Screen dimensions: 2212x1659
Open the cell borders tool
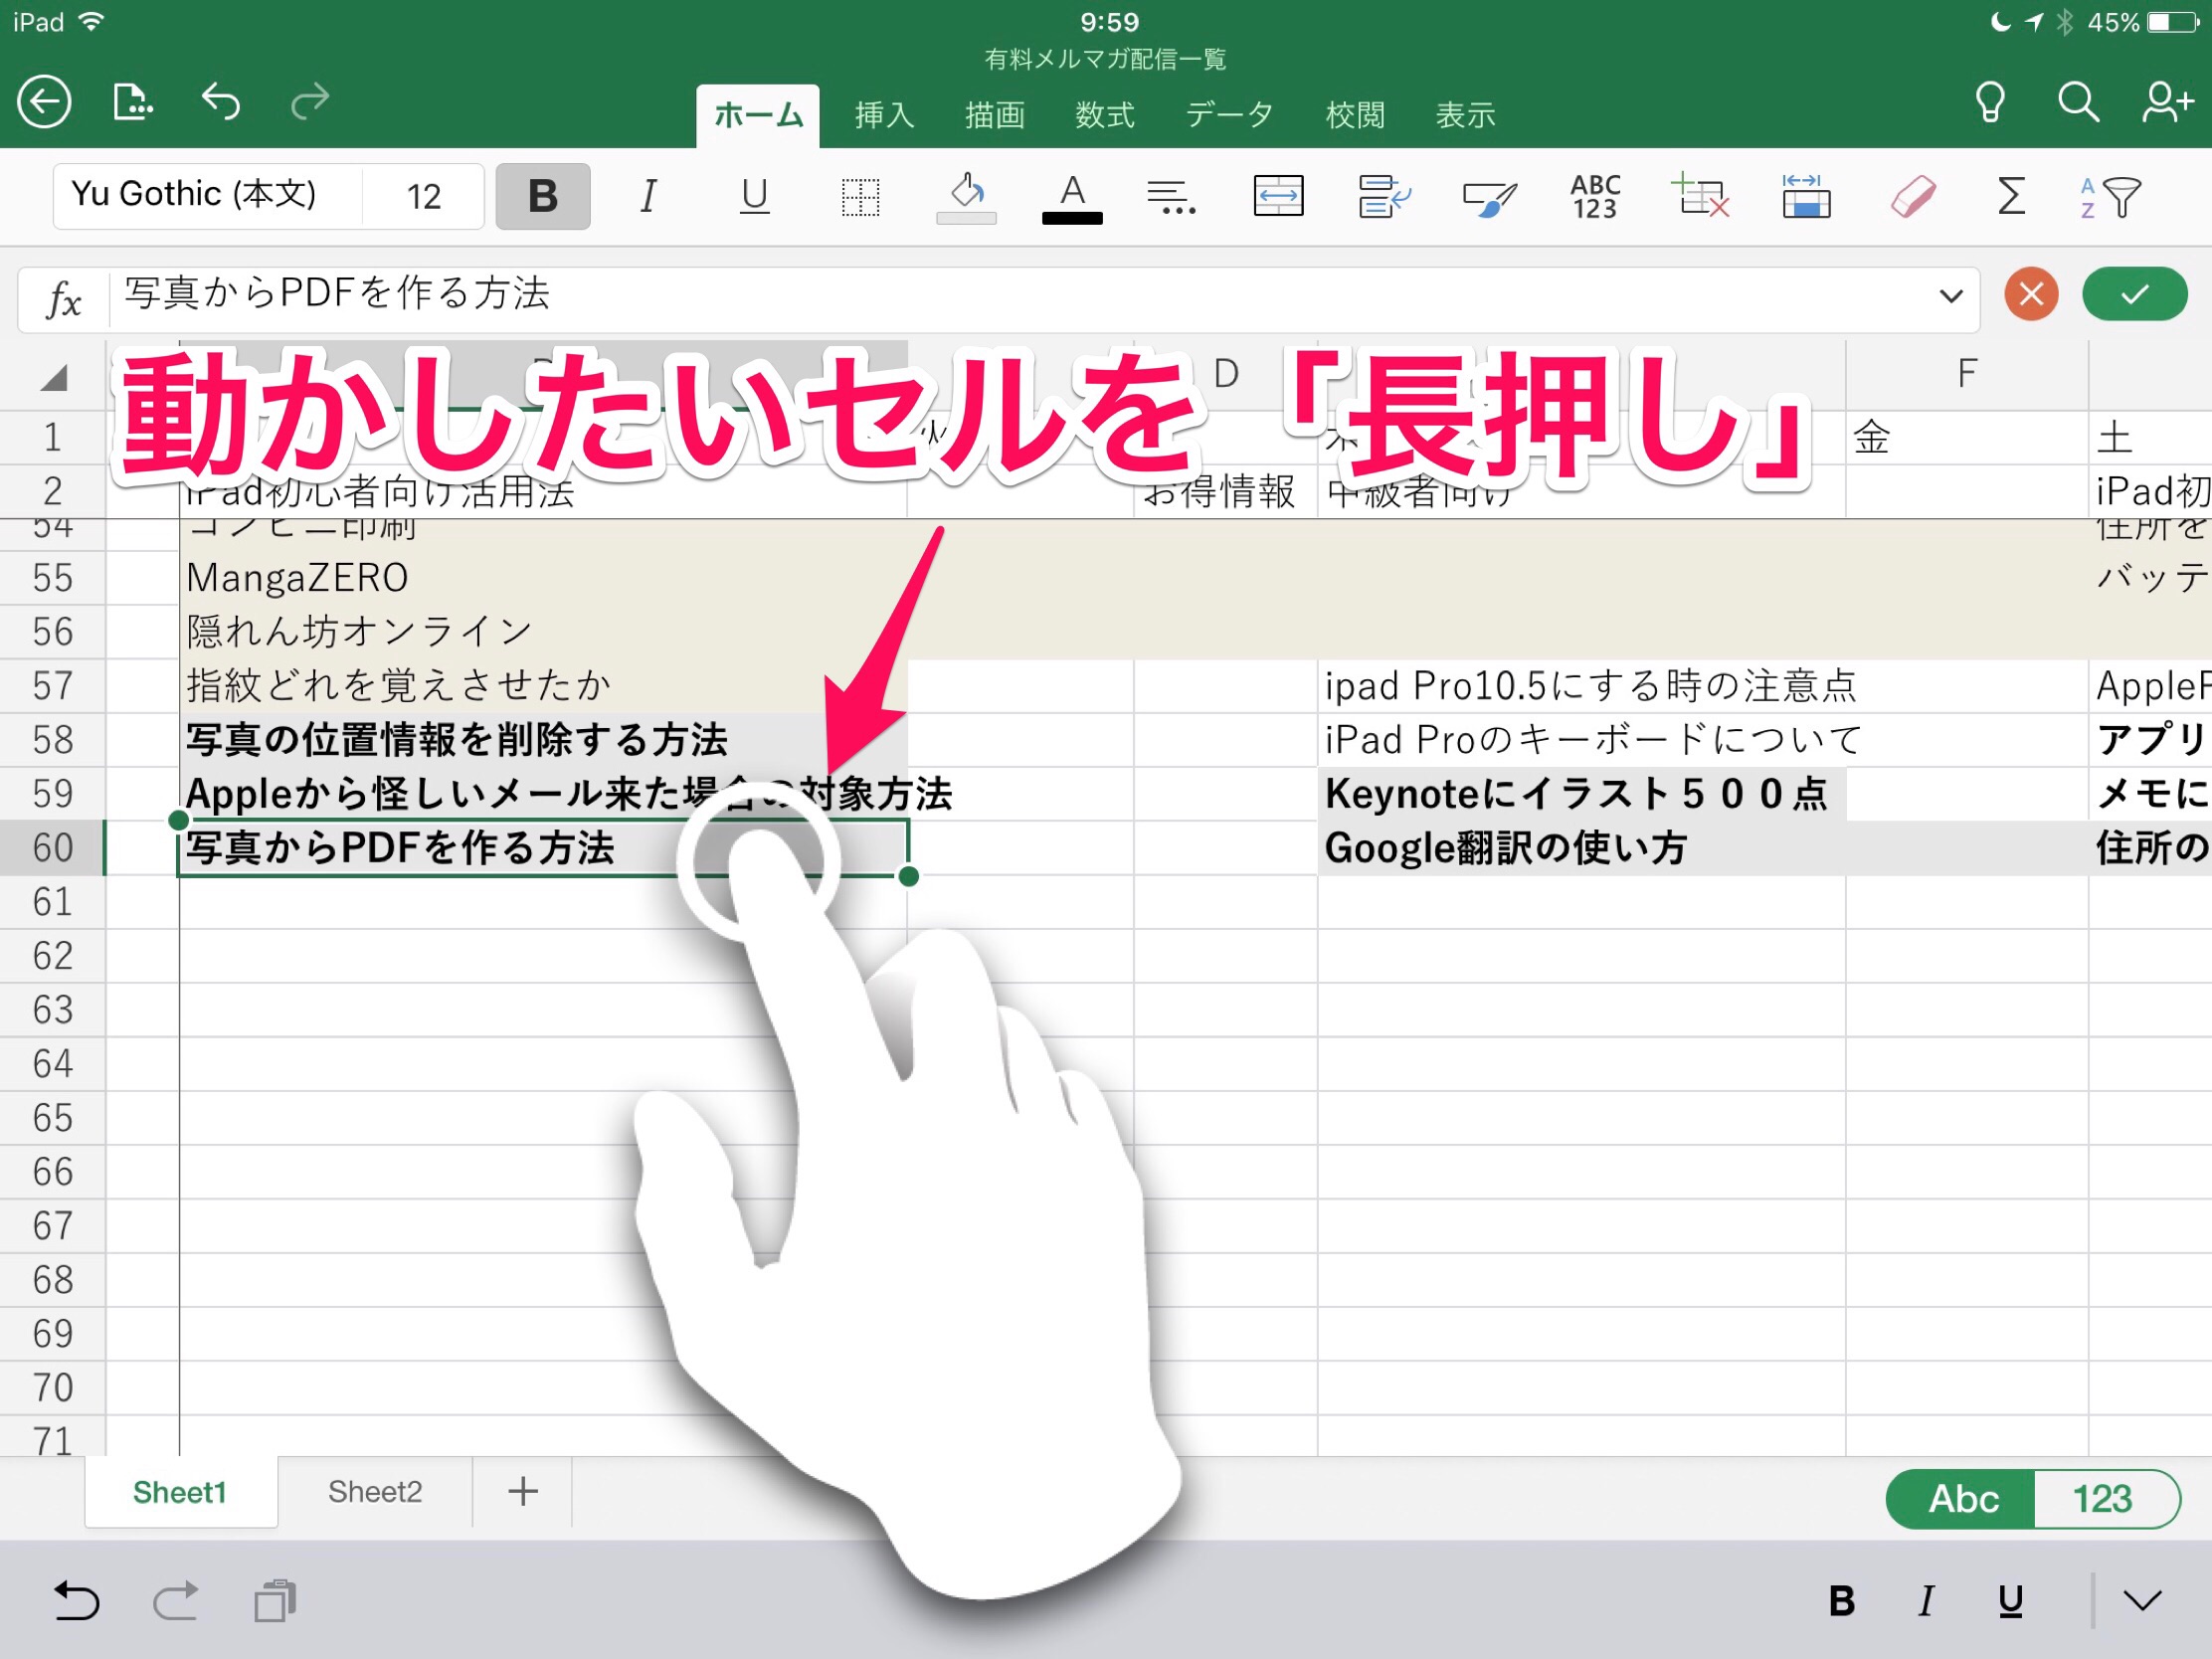click(x=860, y=197)
